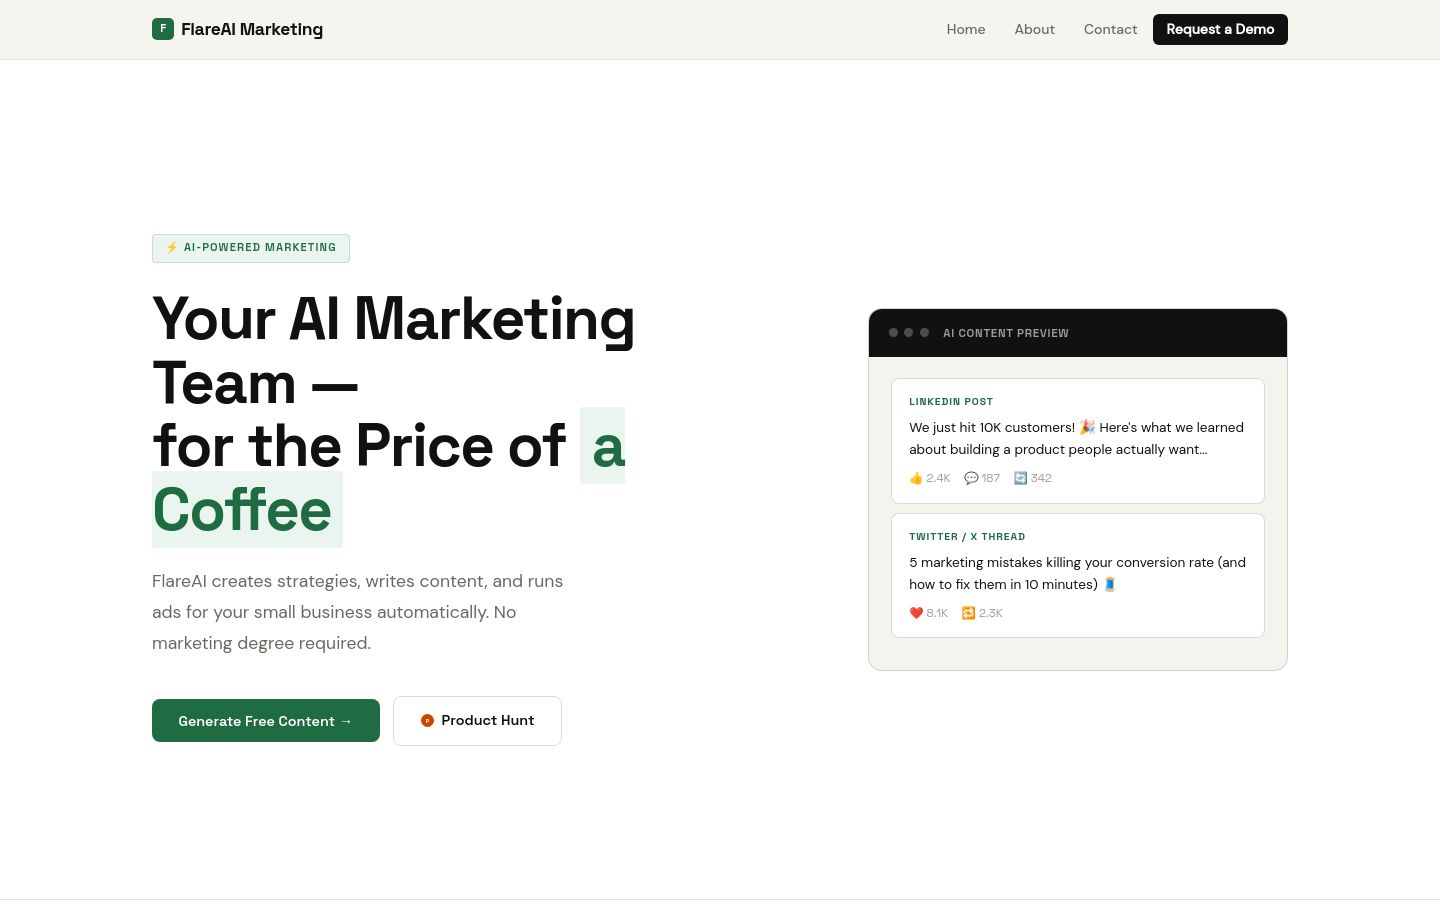Open the Home nav link

(x=966, y=29)
